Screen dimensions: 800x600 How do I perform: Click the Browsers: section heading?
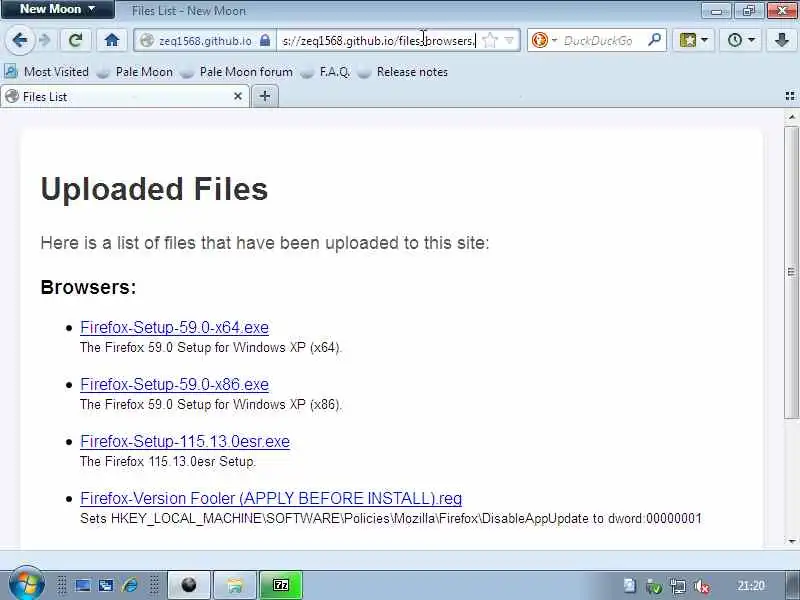89,287
